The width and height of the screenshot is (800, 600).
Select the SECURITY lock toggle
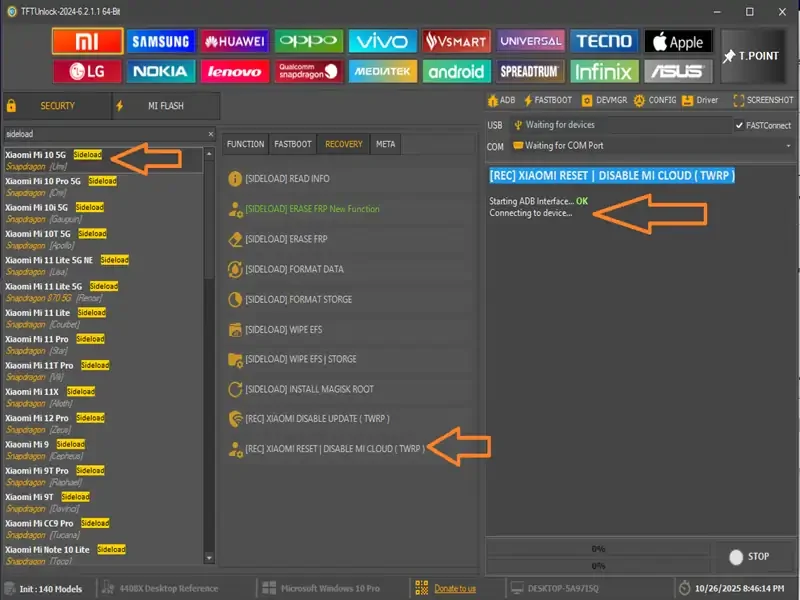[55, 105]
